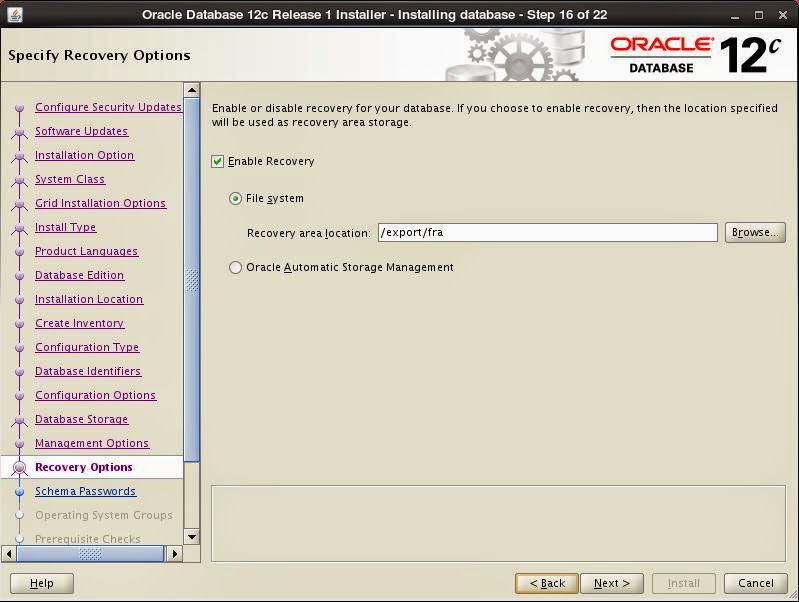Open the Database Identifiers step
799x602 pixels.
coord(88,371)
